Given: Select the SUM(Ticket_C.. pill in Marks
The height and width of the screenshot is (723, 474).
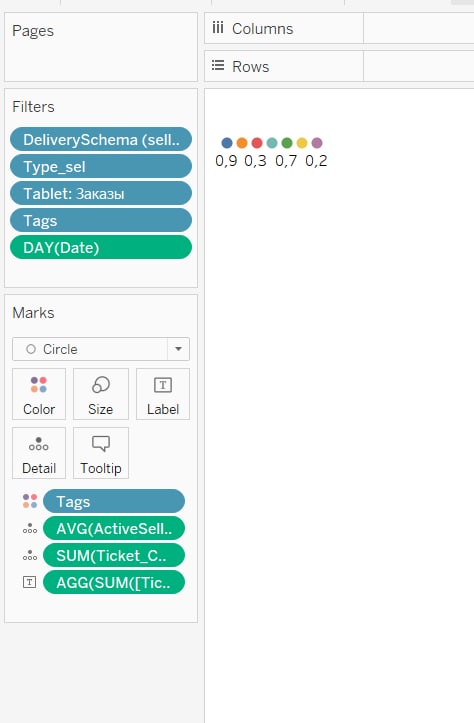Looking at the screenshot, I should click(x=114, y=556).
